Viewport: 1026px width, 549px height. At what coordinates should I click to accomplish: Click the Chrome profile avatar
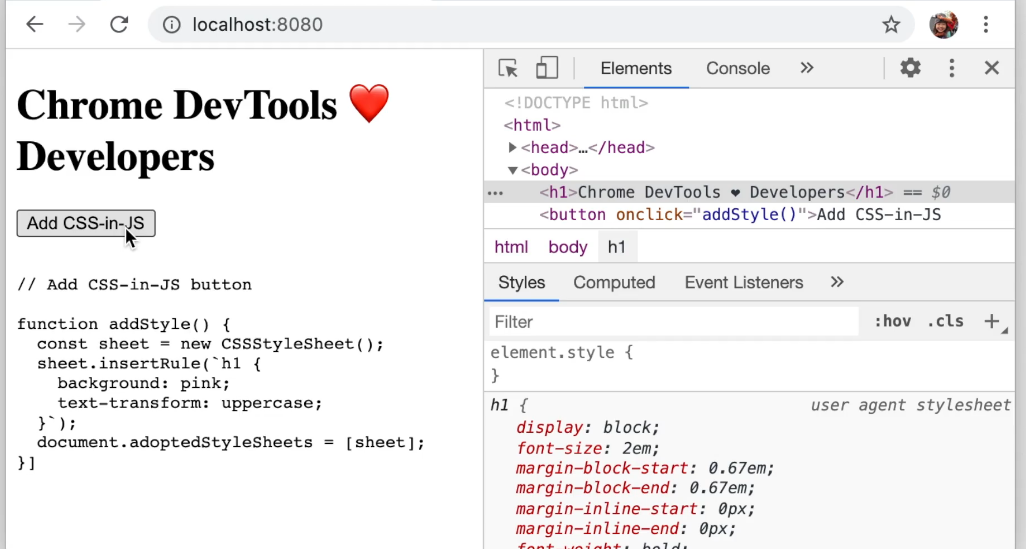pyautogui.click(x=944, y=24)
